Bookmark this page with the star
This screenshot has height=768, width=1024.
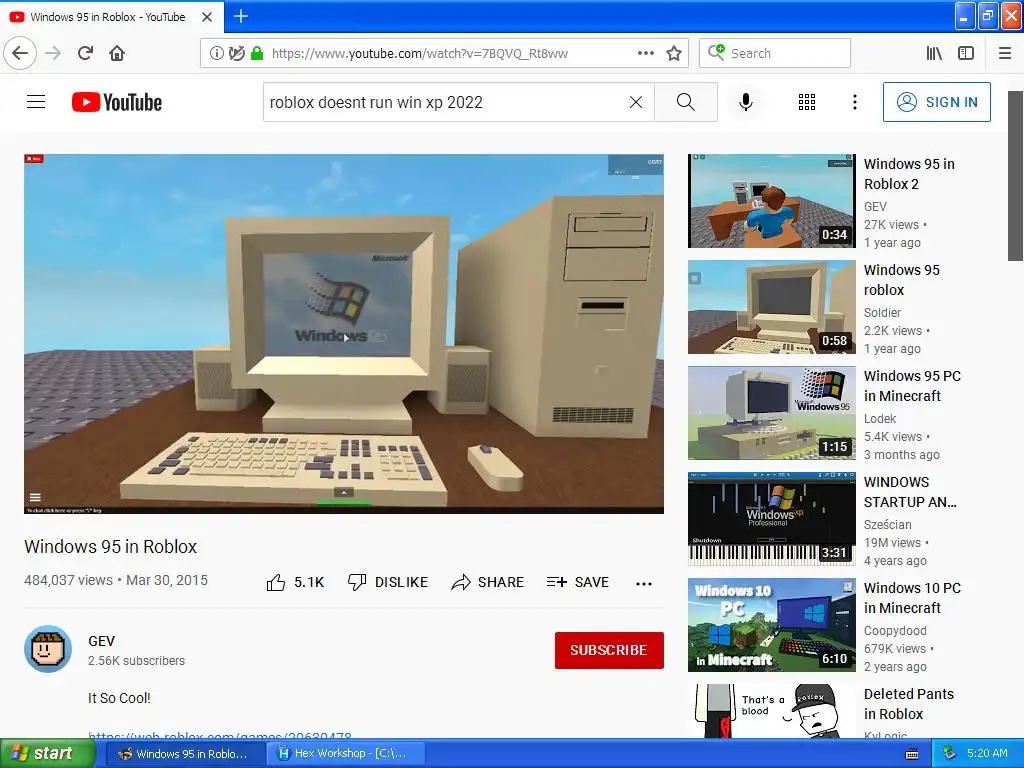[674, 53]
